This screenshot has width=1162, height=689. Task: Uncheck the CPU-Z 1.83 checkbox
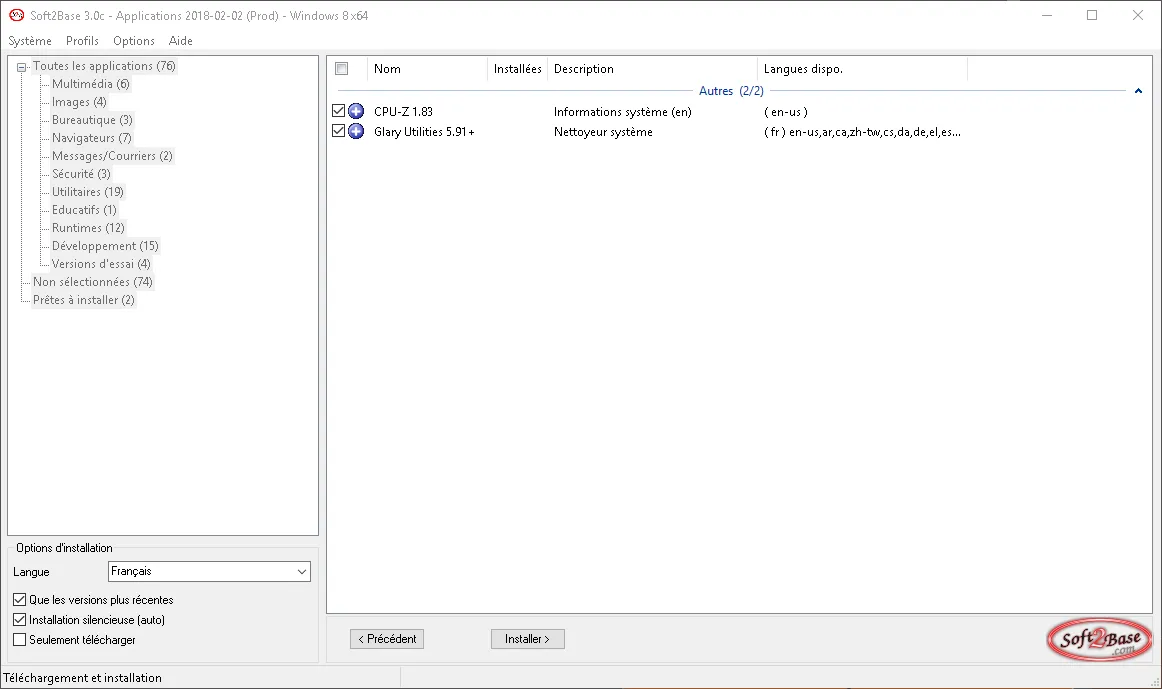(x=339, y=111)
